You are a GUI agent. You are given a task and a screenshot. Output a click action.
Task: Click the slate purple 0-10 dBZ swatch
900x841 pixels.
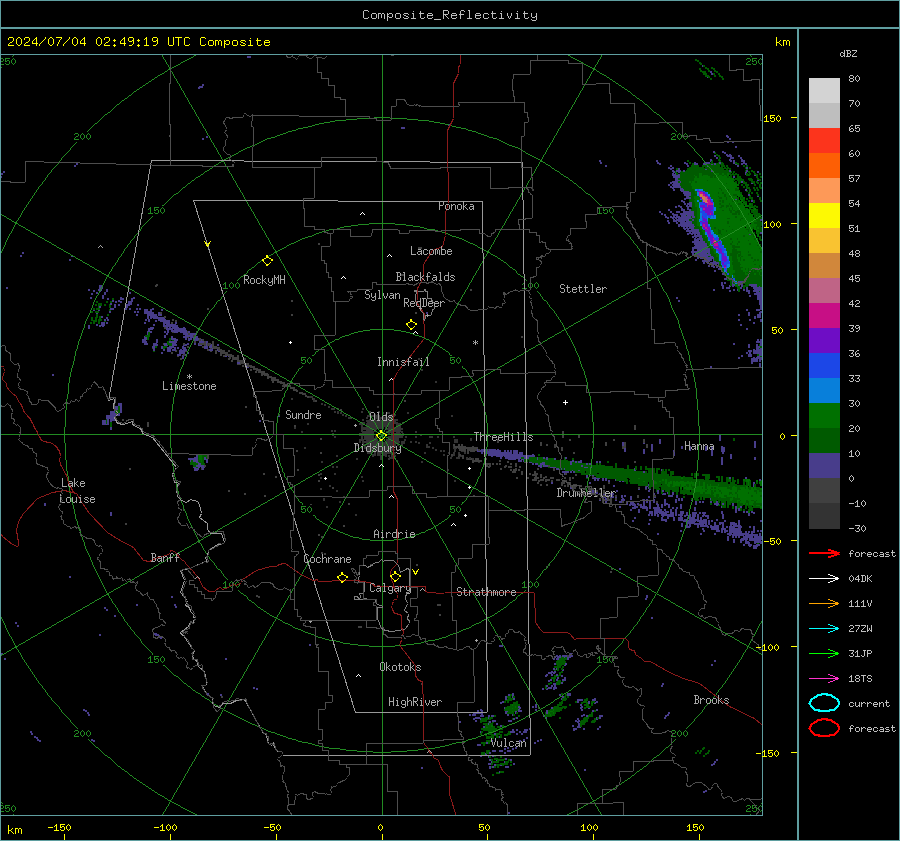click(x=824, y=466)
